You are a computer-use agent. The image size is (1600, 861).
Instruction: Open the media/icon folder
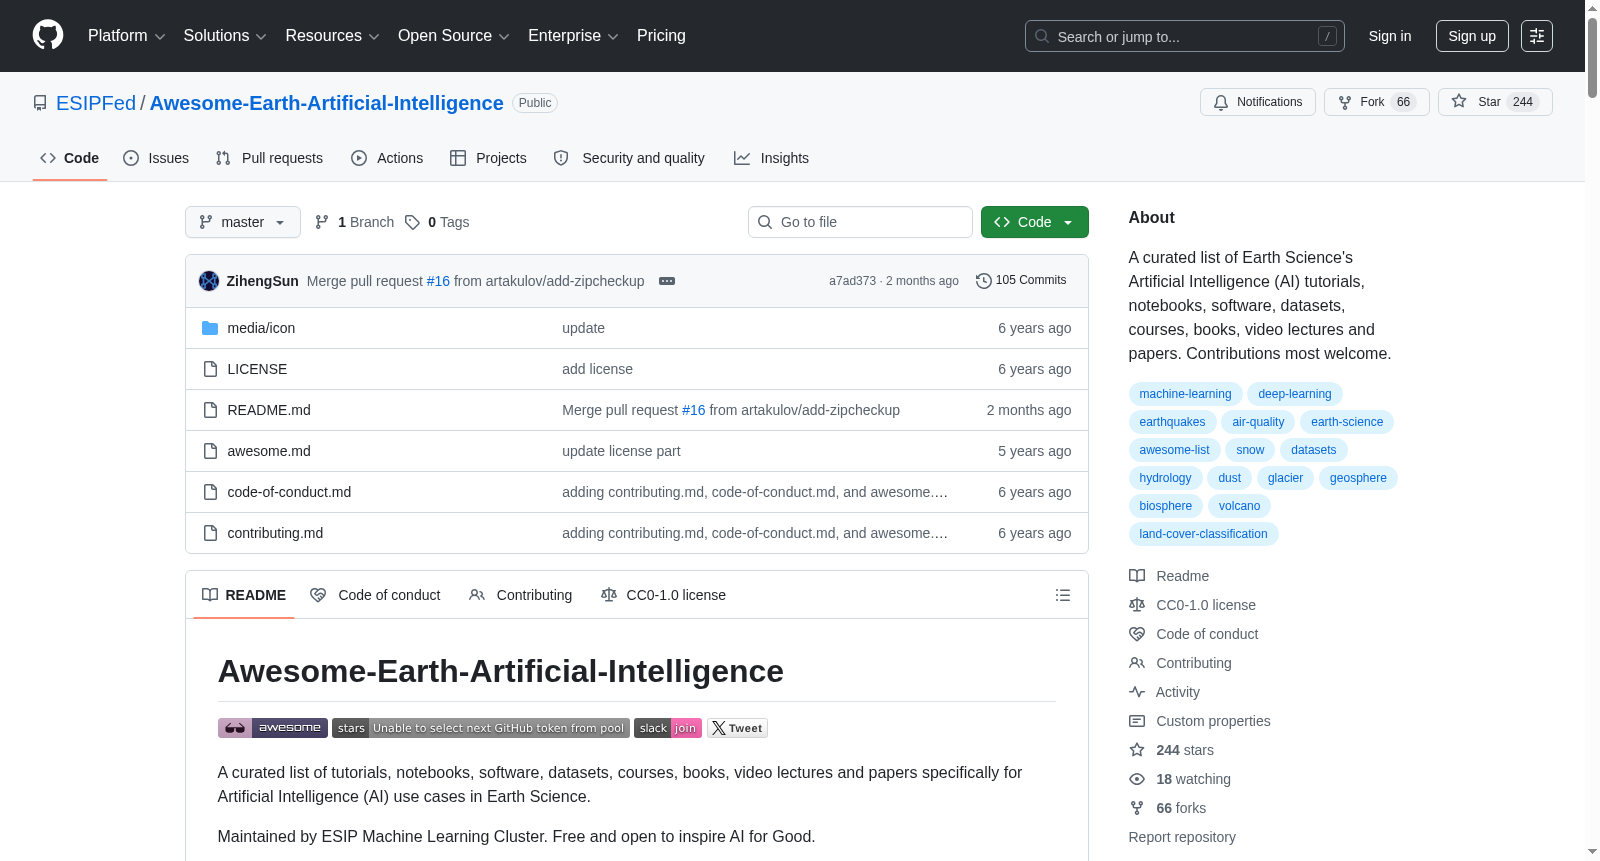[x=261, y=328]
